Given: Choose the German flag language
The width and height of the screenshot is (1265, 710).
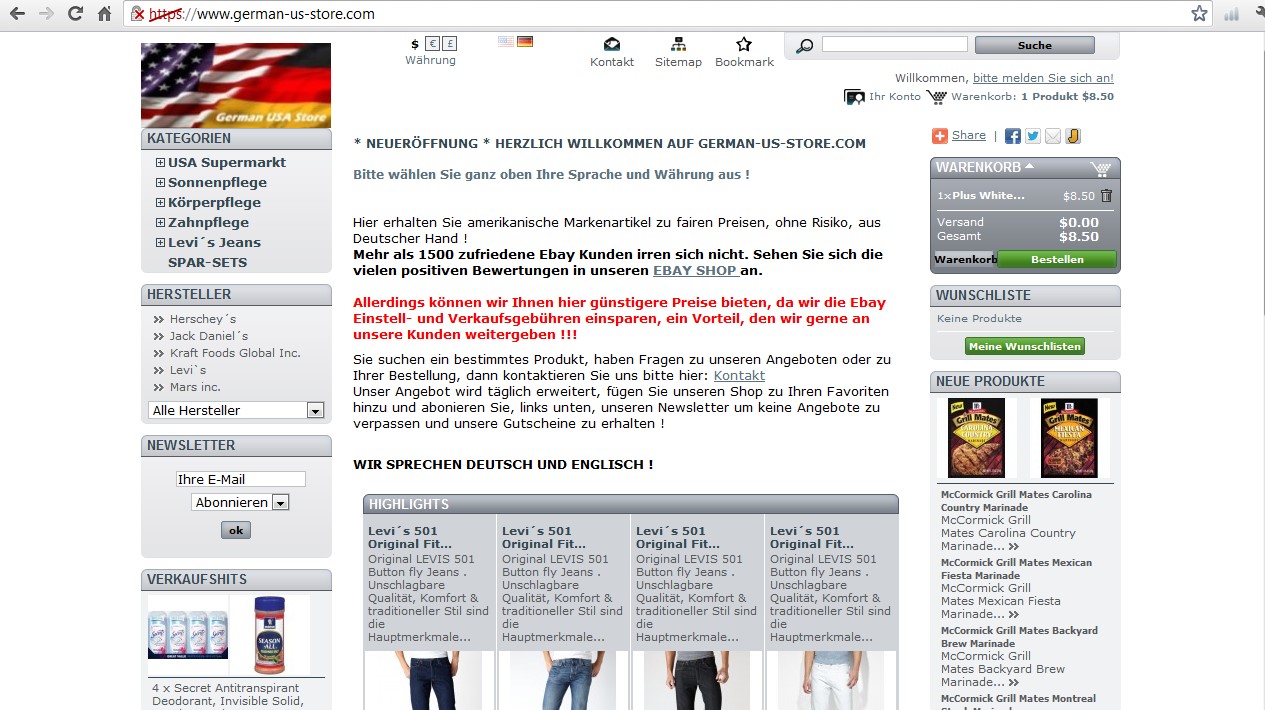Looking at the screenshot, I should (x=525, y=41).
